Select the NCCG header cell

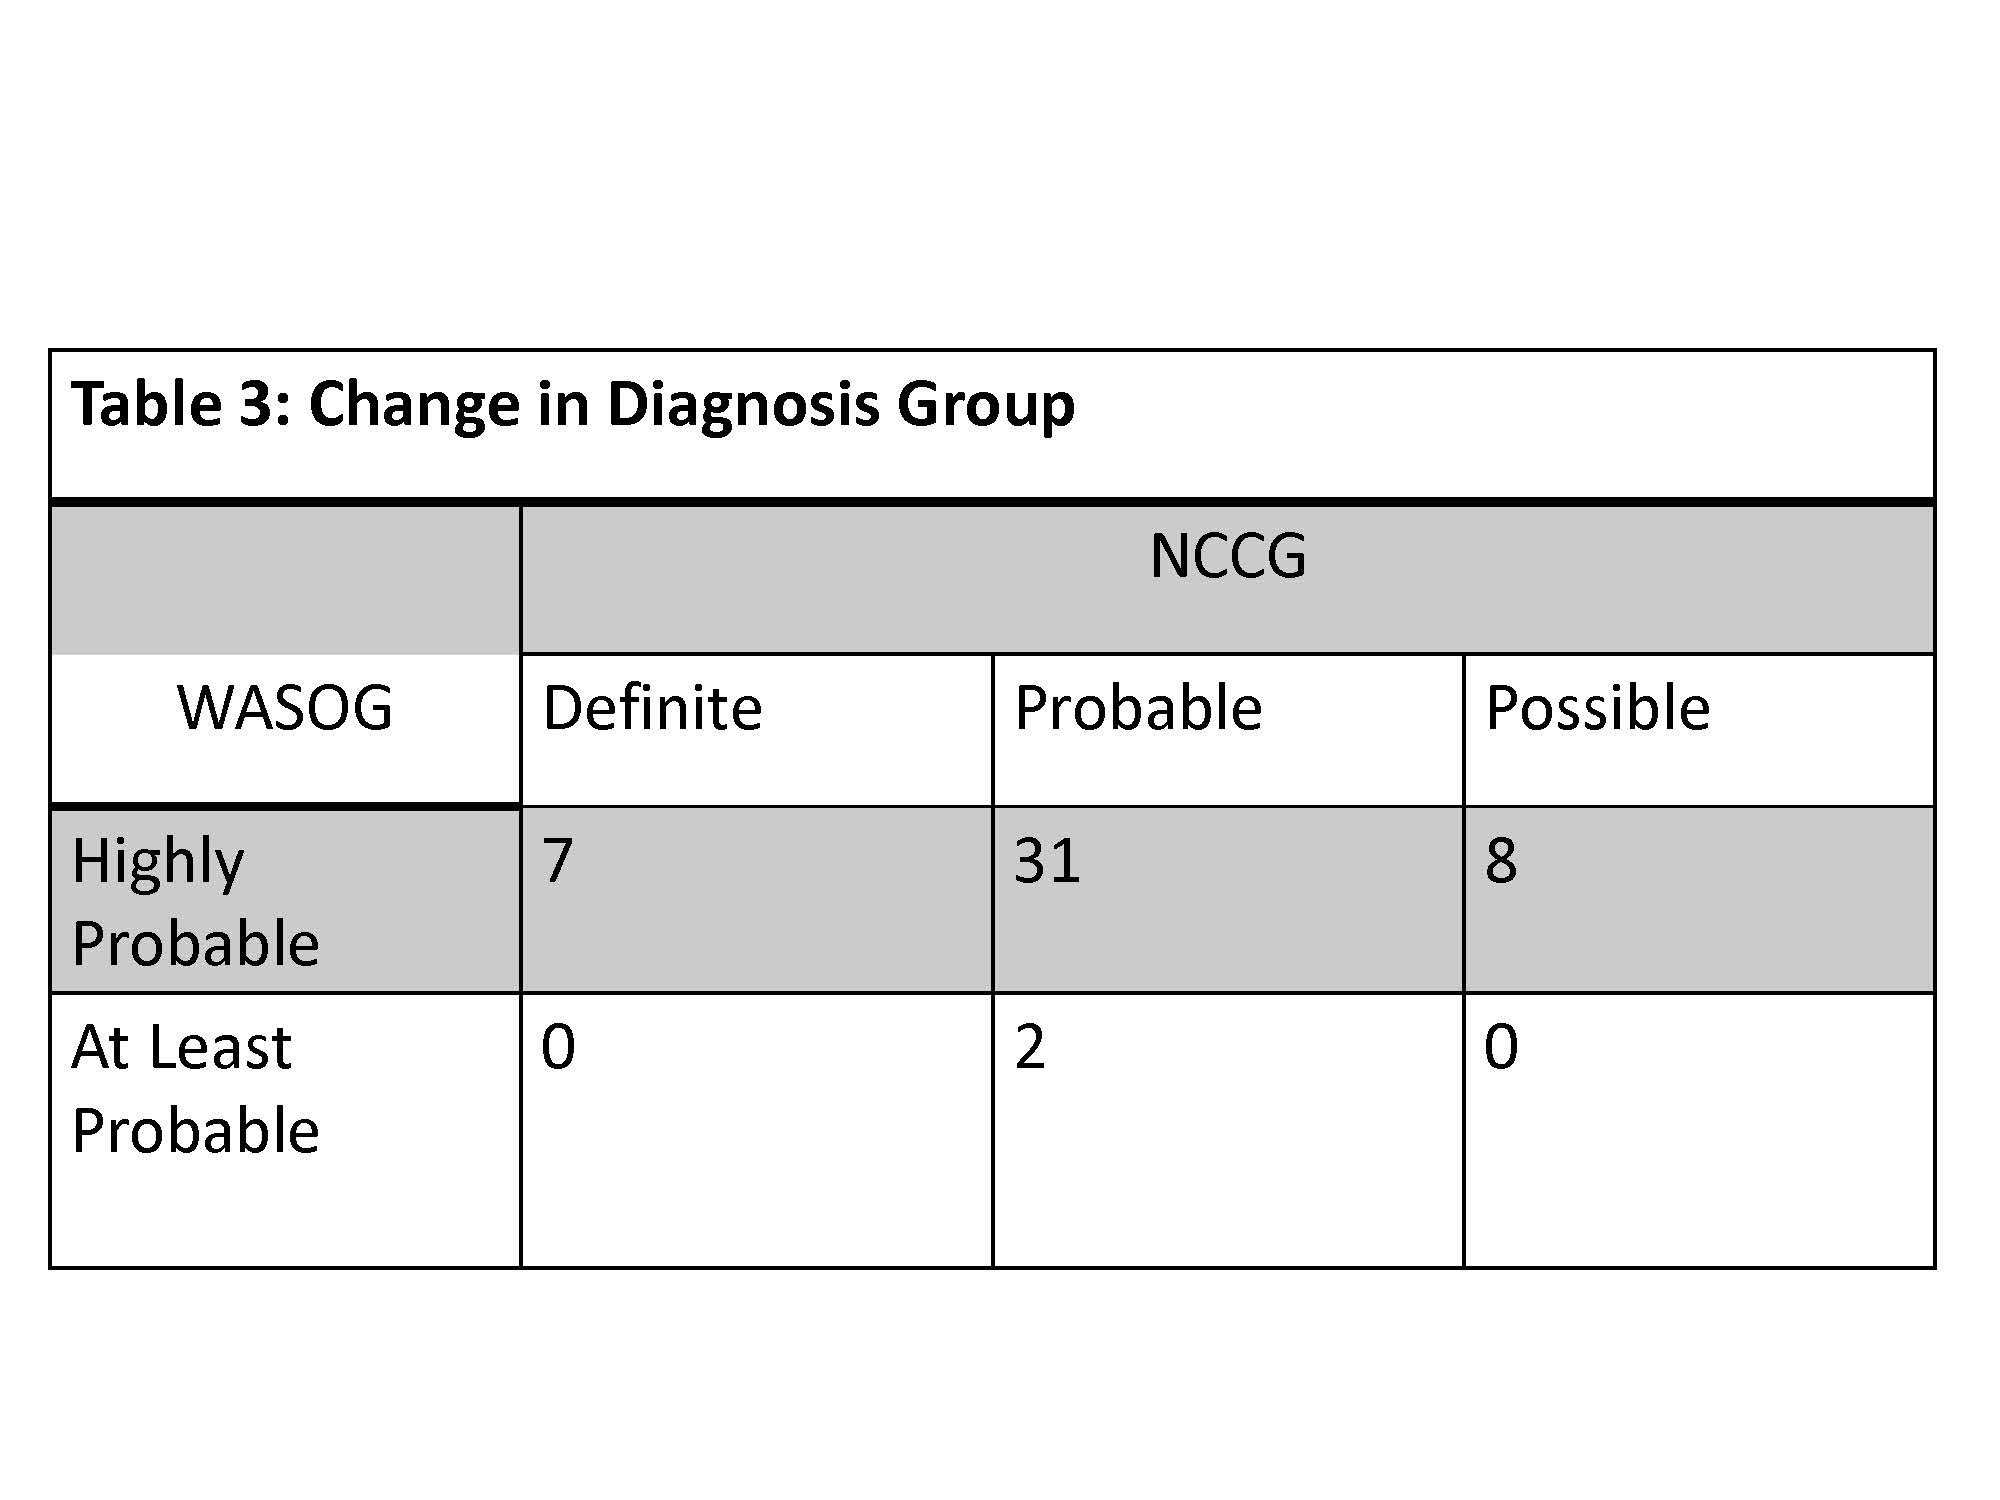click(x=1227, y=557)
